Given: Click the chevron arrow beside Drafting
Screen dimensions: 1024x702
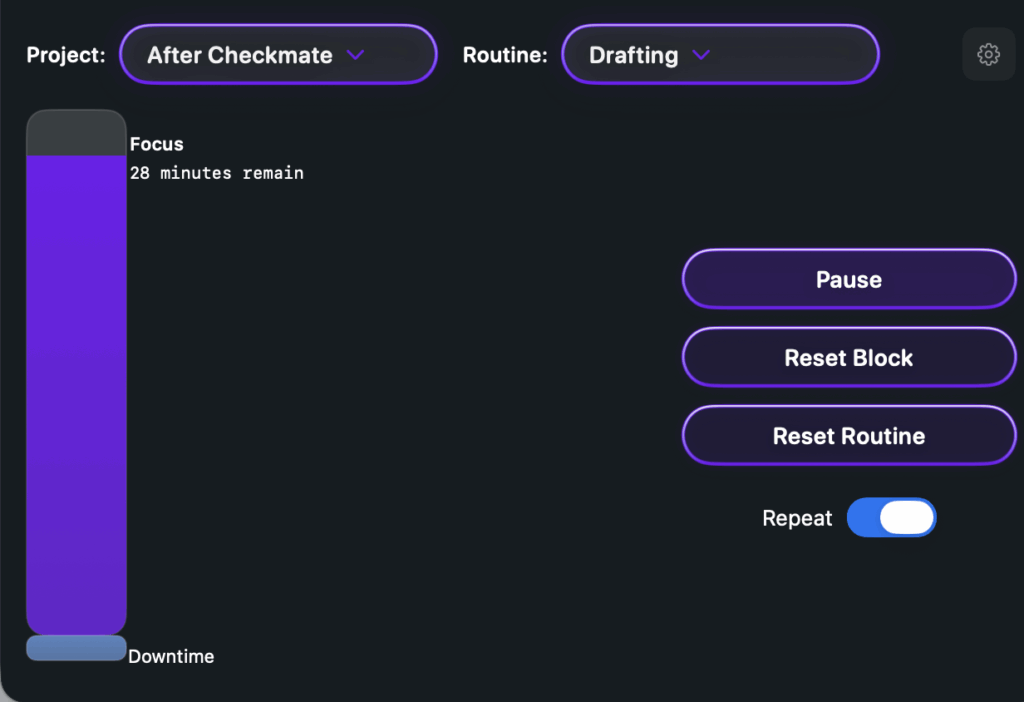Looking at the screenshot, I should point(701,55).
